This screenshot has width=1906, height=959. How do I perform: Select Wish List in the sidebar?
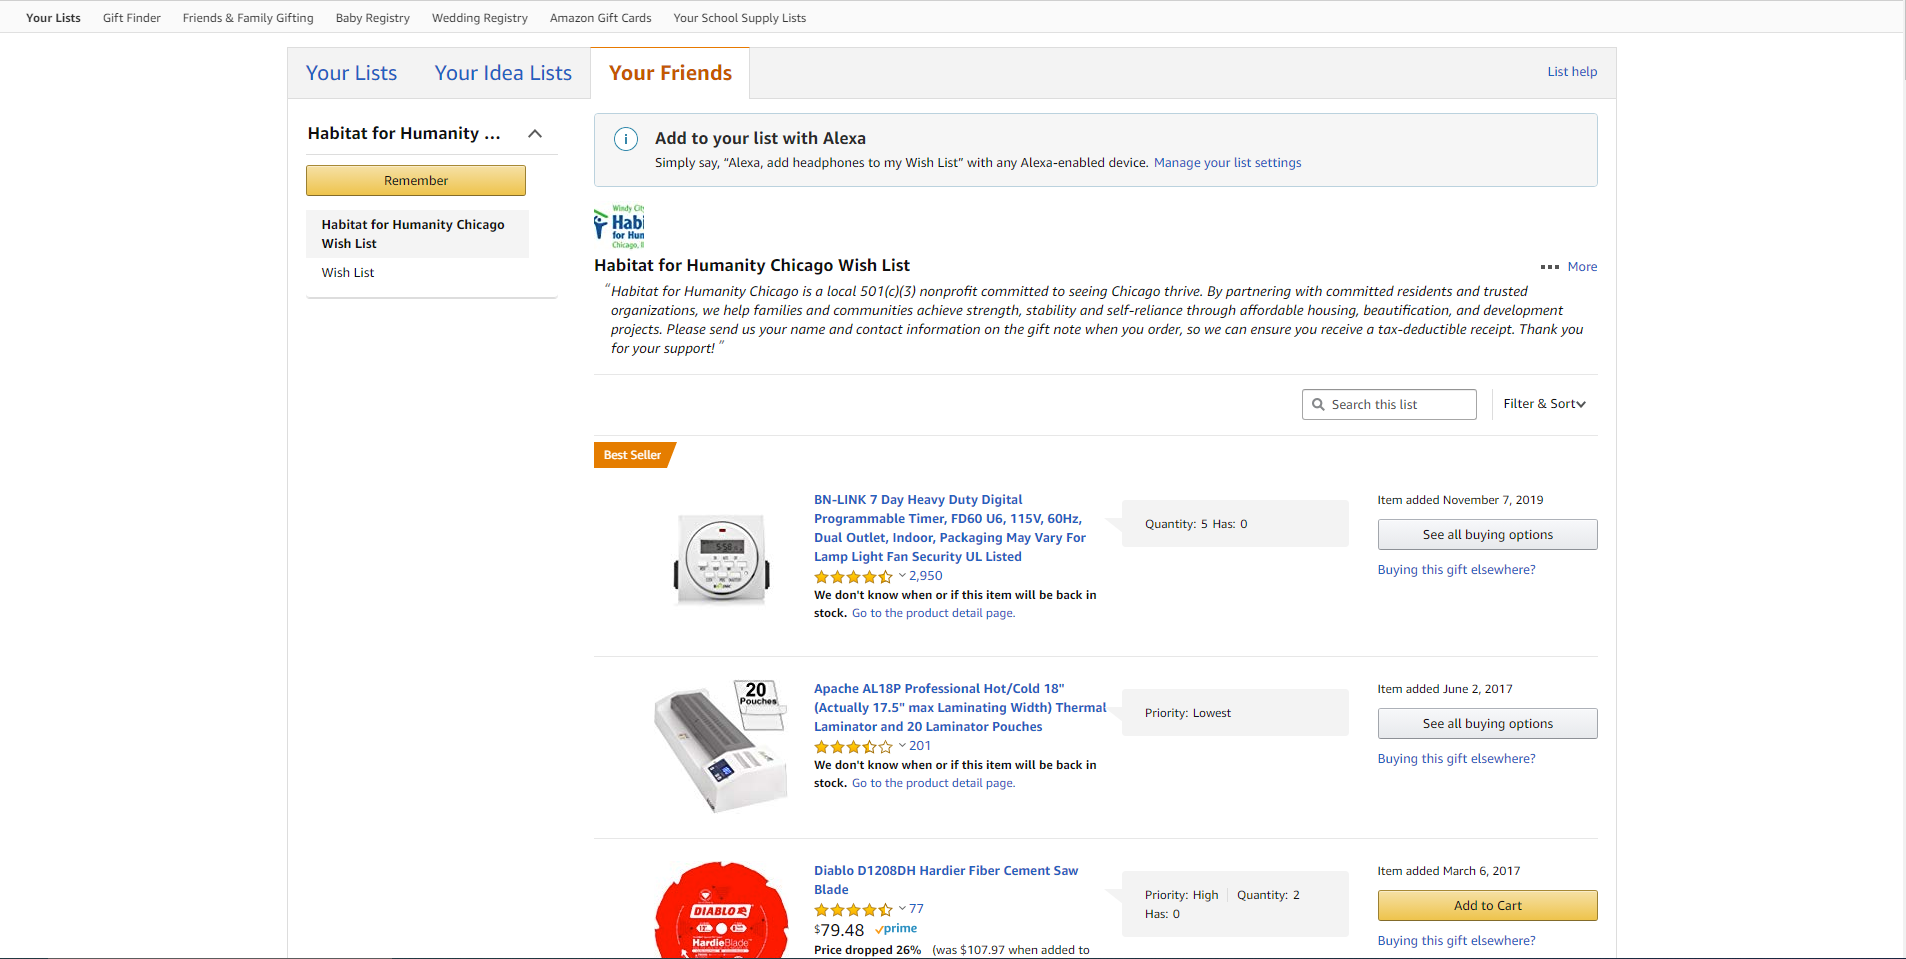pos(348,273)
